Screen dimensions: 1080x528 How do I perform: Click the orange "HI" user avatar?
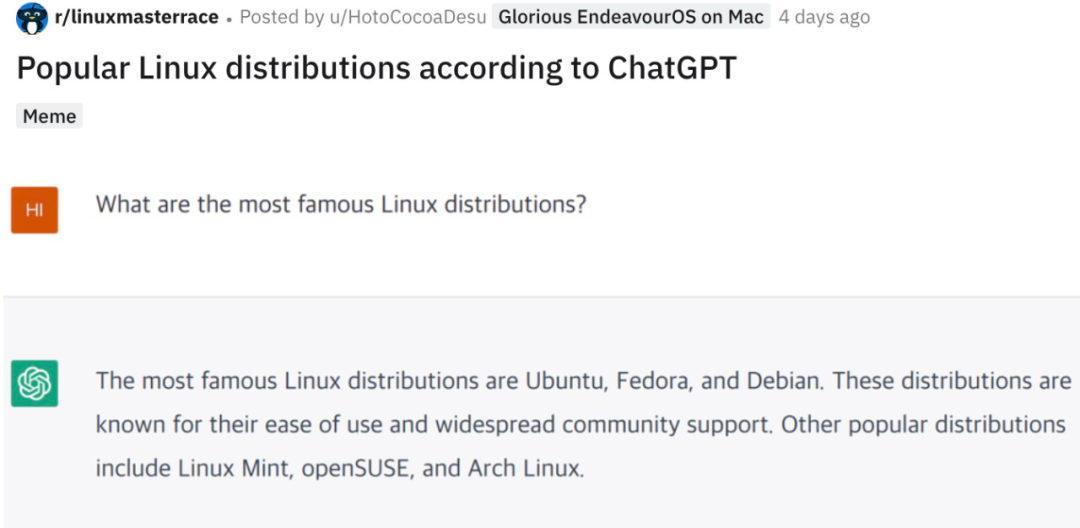click(35, 210)
